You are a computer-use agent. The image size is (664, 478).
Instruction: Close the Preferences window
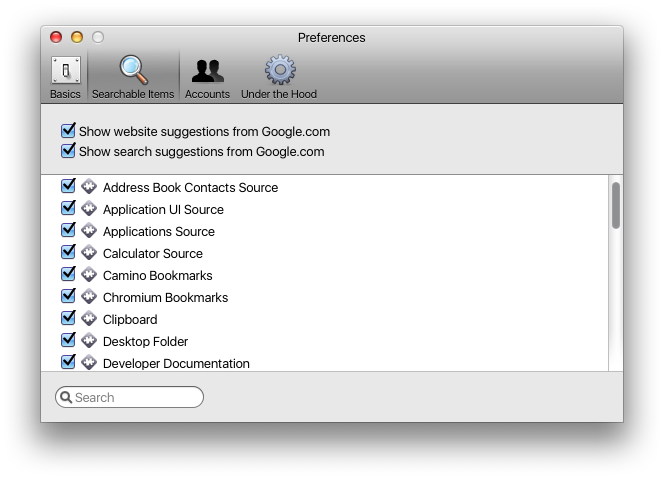[x=56, y=38]
